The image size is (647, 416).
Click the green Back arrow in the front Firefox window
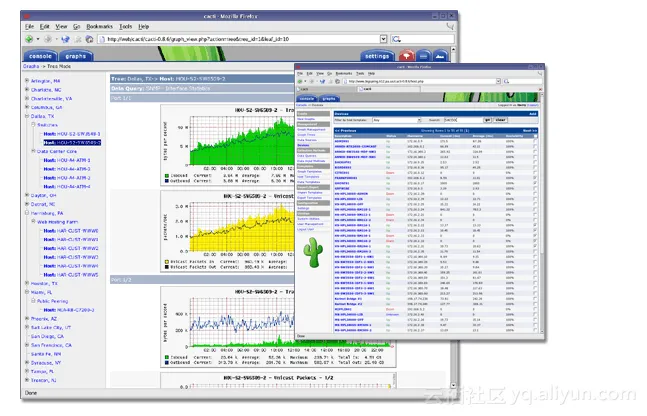tap(300, 81)
